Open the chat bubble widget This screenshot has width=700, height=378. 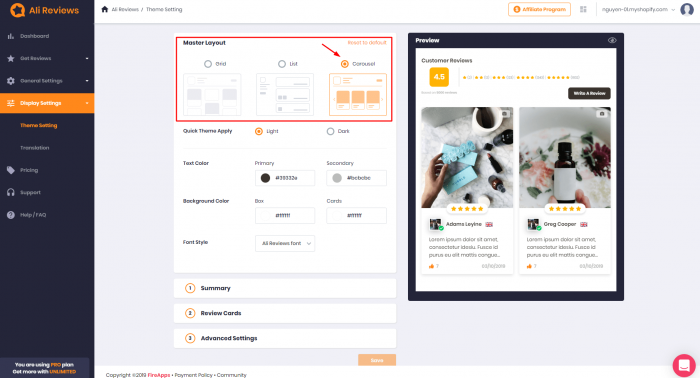[684, 365]
